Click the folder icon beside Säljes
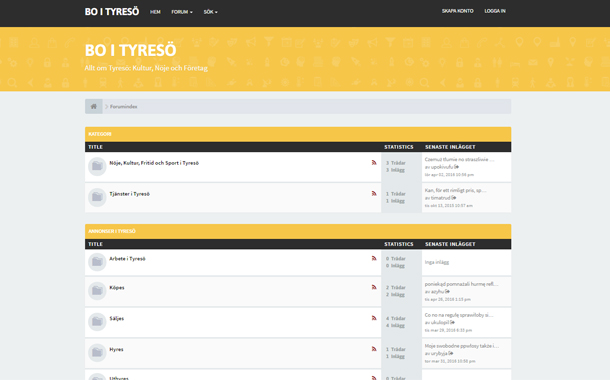 [97, 322]
